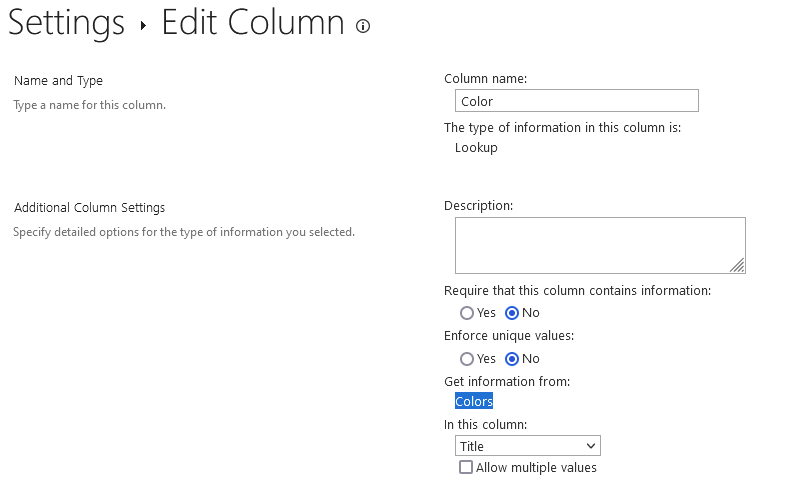
Task: Click inside the Description text area
Action: [600, 245]
